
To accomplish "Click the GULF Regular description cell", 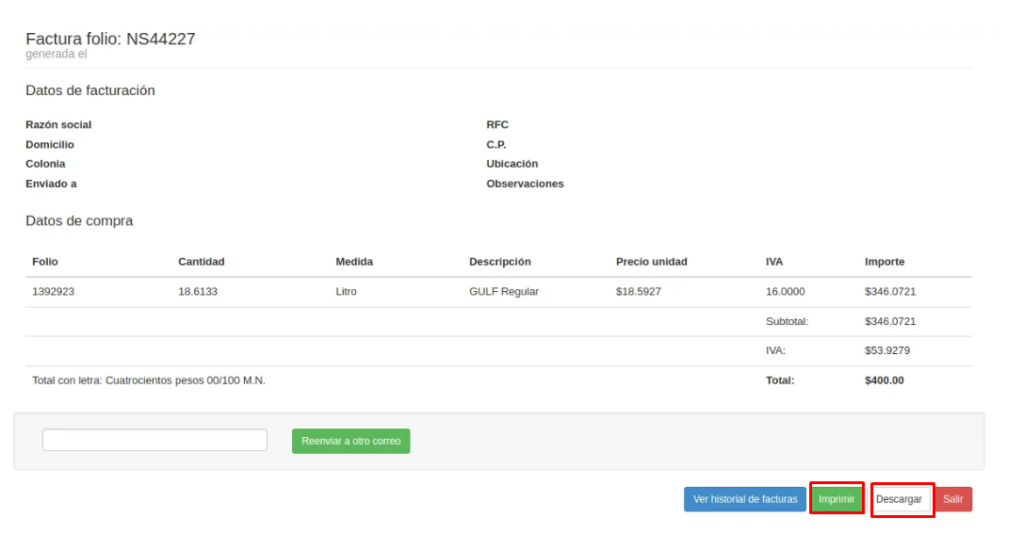I will 504,292.
